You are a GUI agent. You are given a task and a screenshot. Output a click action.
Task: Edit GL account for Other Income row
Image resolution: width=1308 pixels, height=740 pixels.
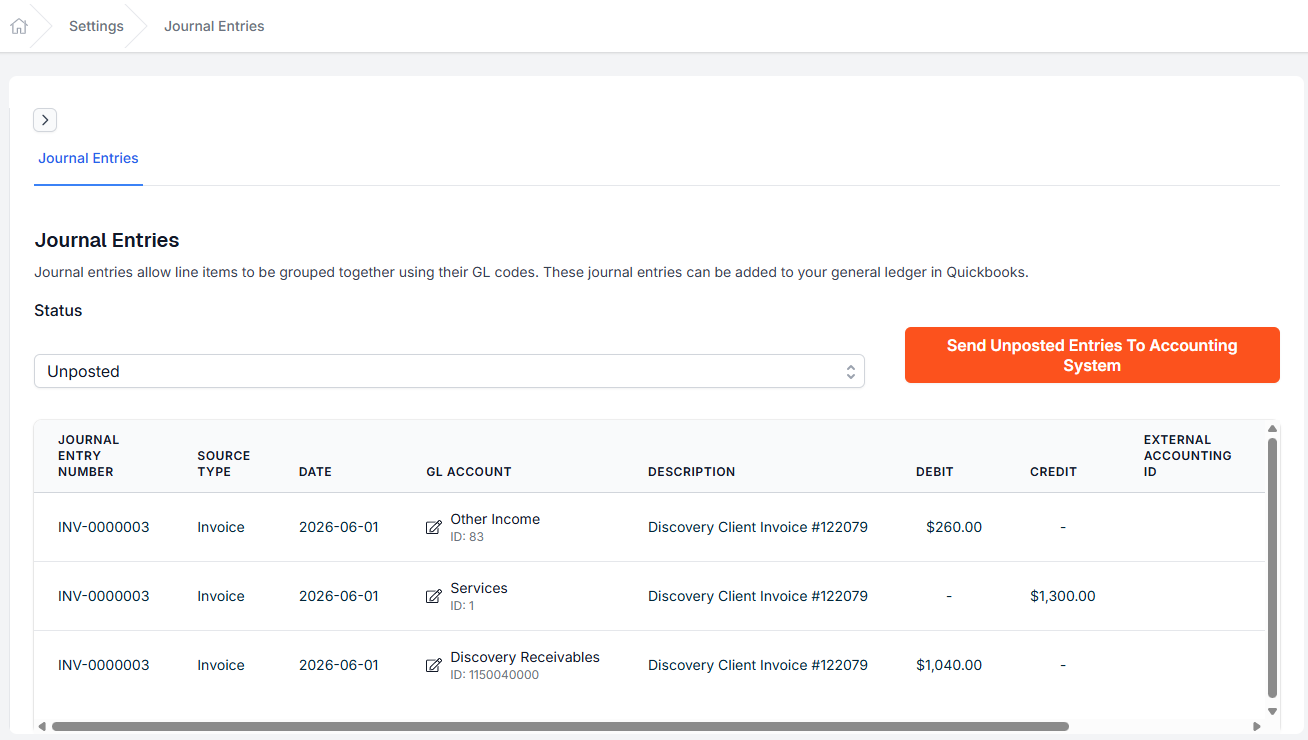433,527
